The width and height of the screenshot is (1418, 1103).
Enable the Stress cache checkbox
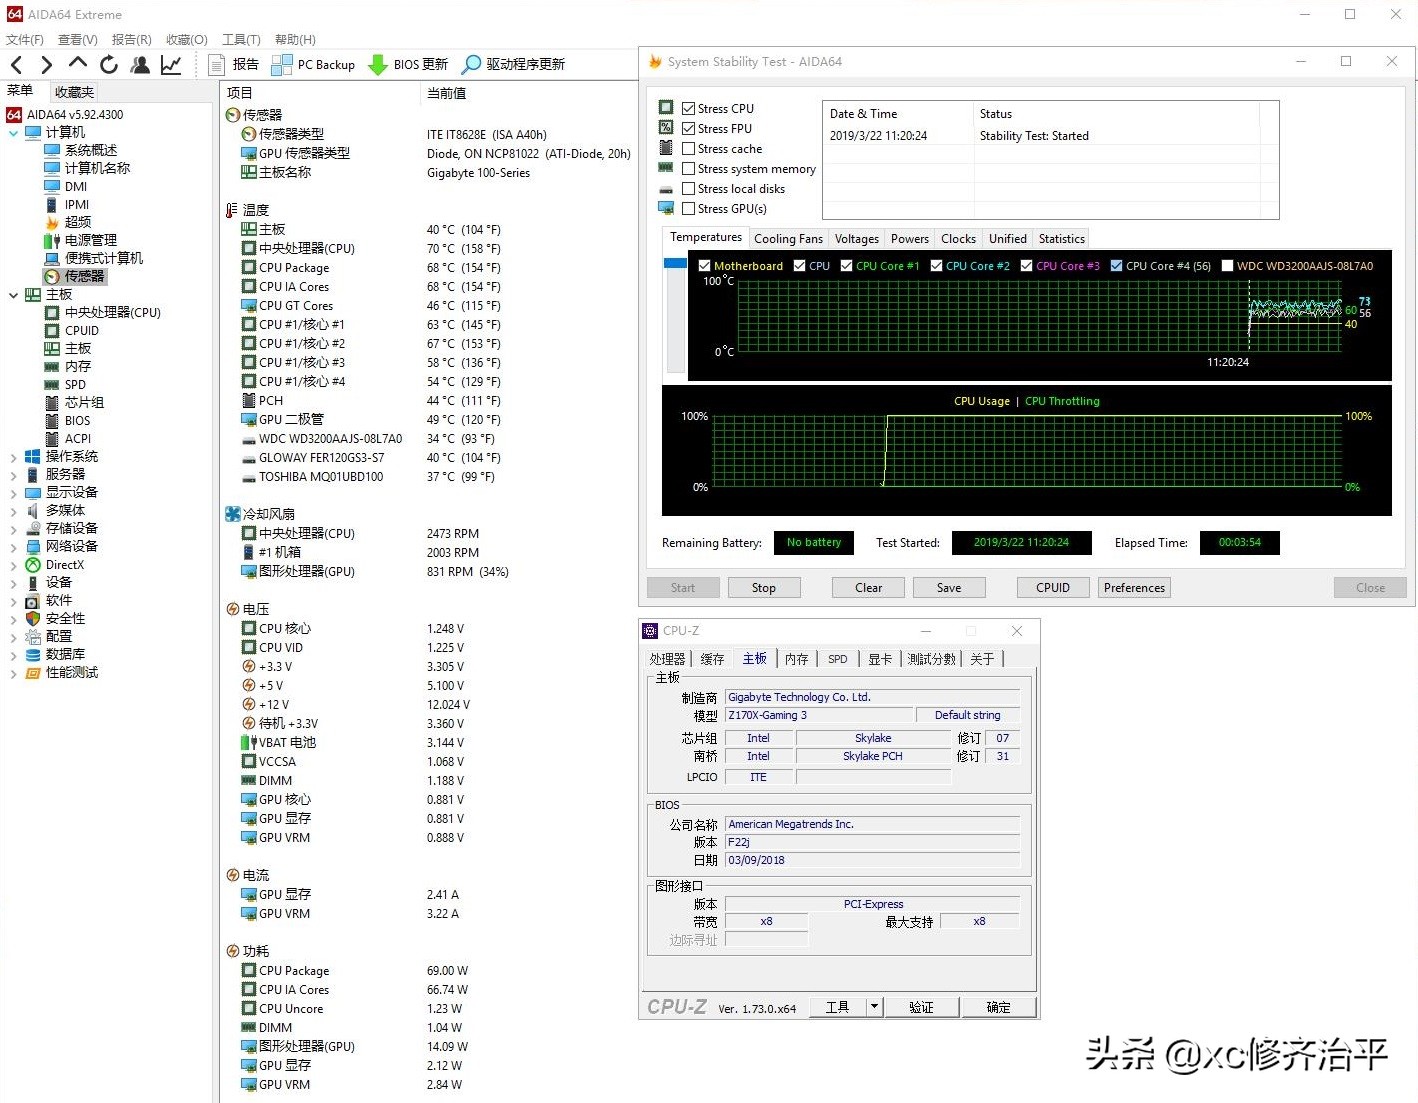point(689,148)
